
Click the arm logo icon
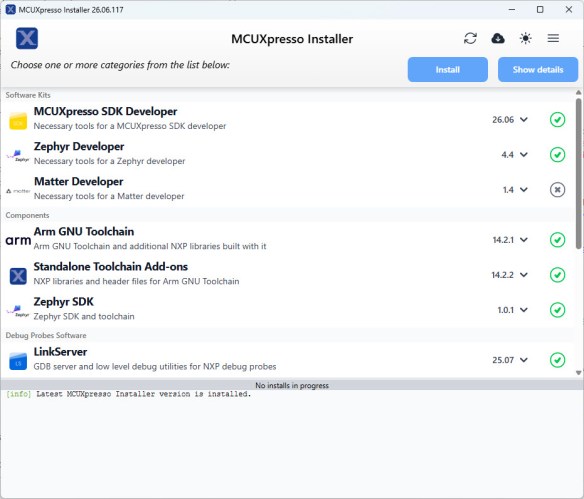[18, 240]
